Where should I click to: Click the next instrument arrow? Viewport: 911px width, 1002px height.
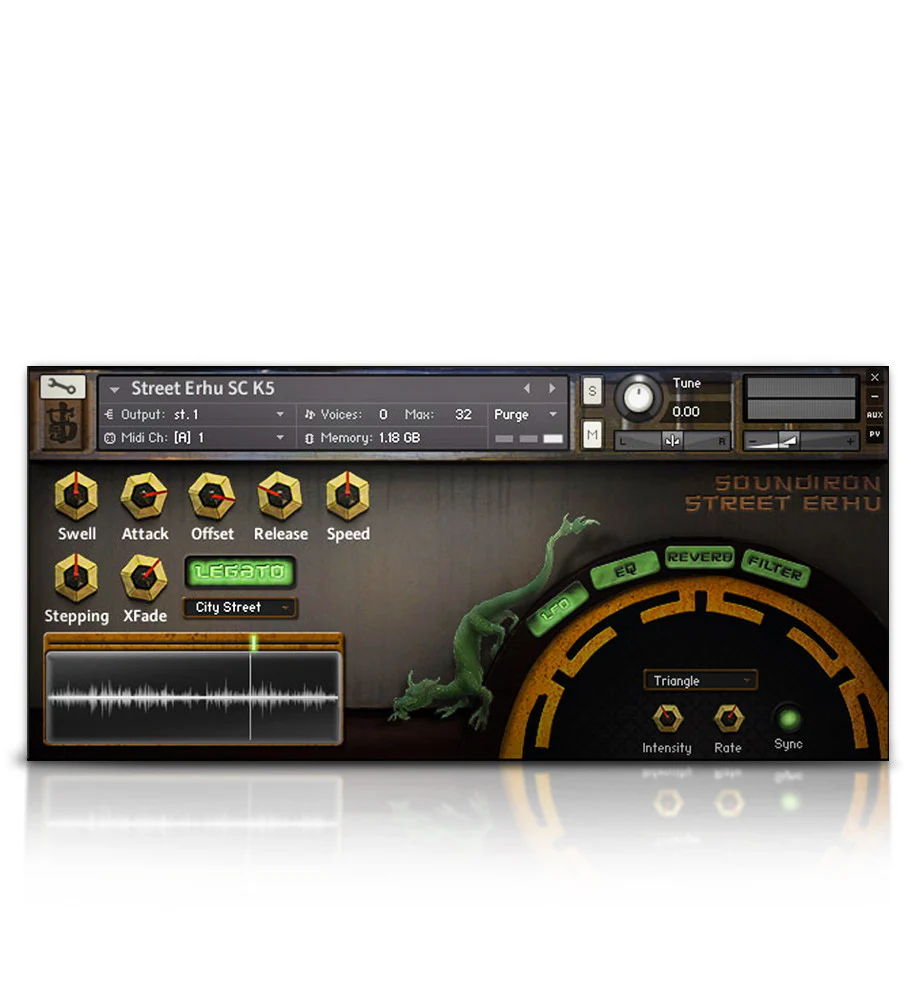pyautogui.click(x=552, y=389)
